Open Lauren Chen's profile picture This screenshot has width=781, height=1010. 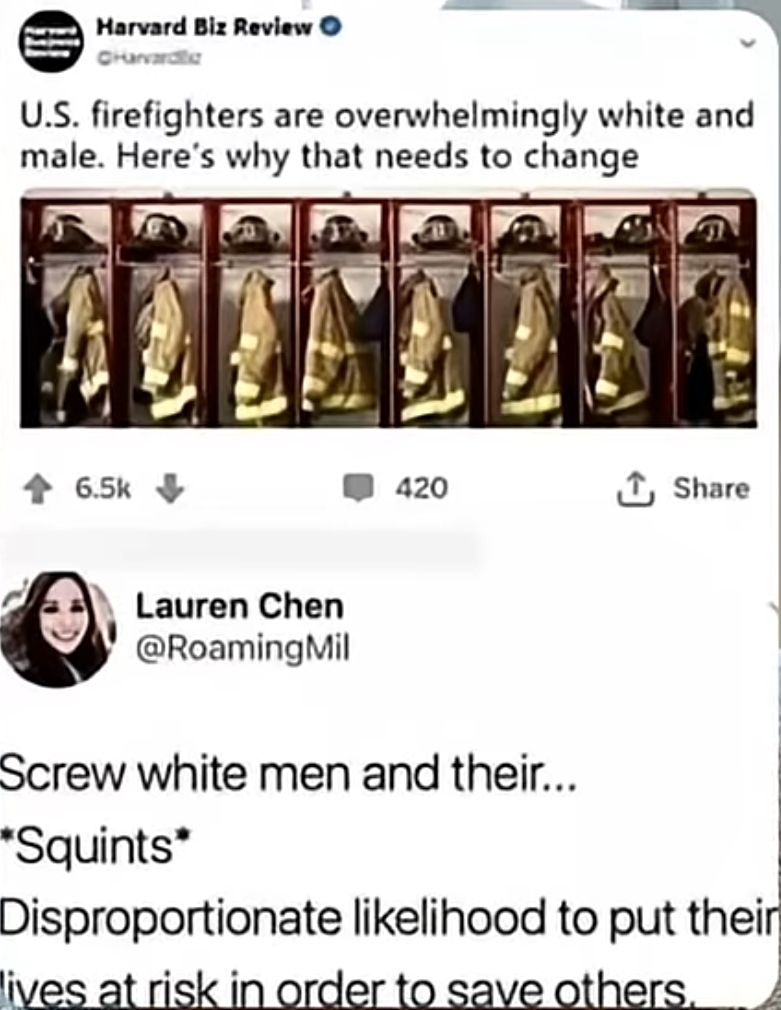pos(58,629)
